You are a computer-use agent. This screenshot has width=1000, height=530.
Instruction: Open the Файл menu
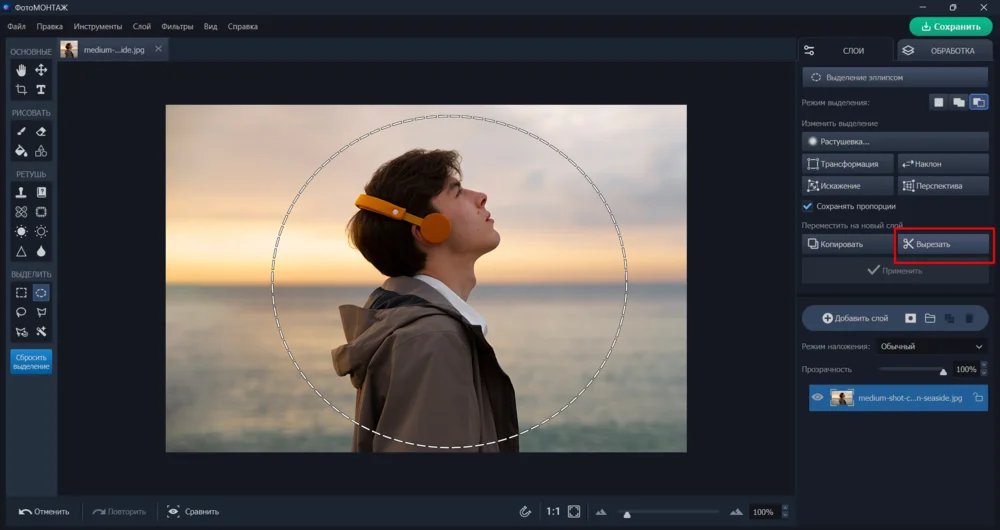[17, 27]
